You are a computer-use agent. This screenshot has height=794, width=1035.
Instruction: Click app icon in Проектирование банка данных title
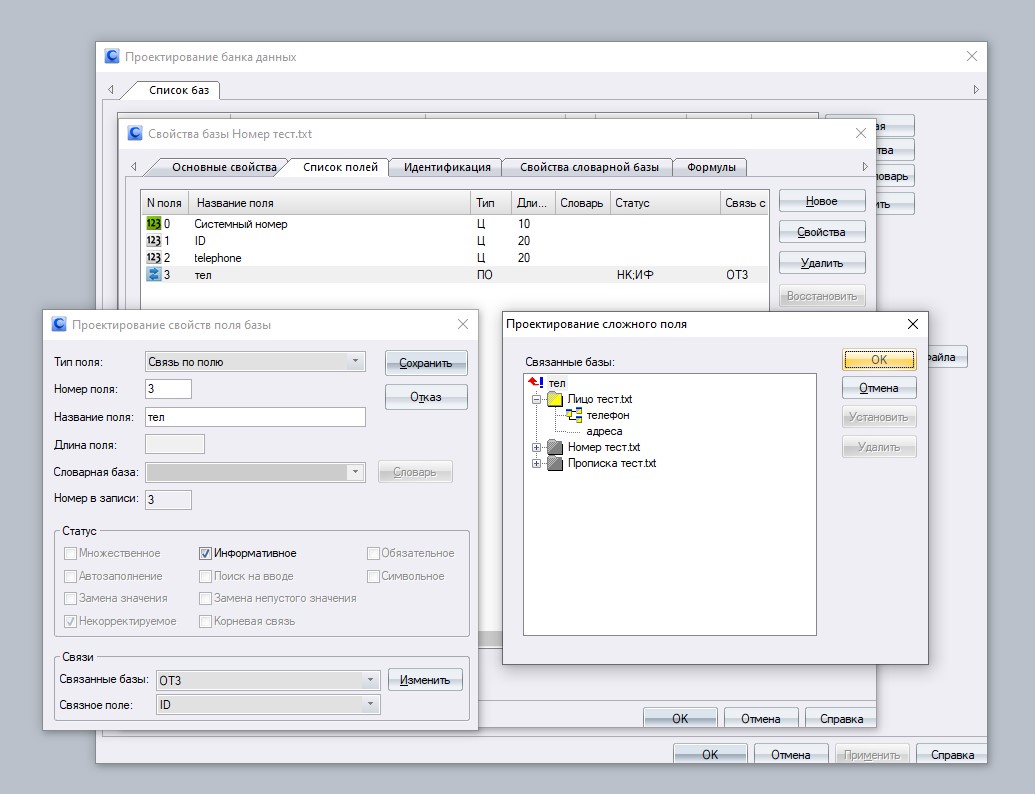coord(112,57)
